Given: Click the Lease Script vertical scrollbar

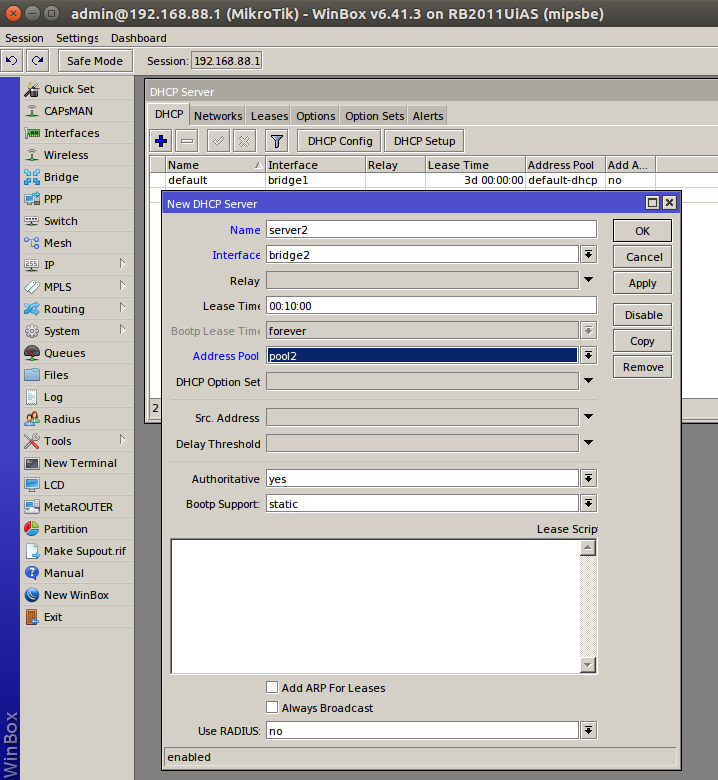Looking at the screenshot, I should 588,605.
